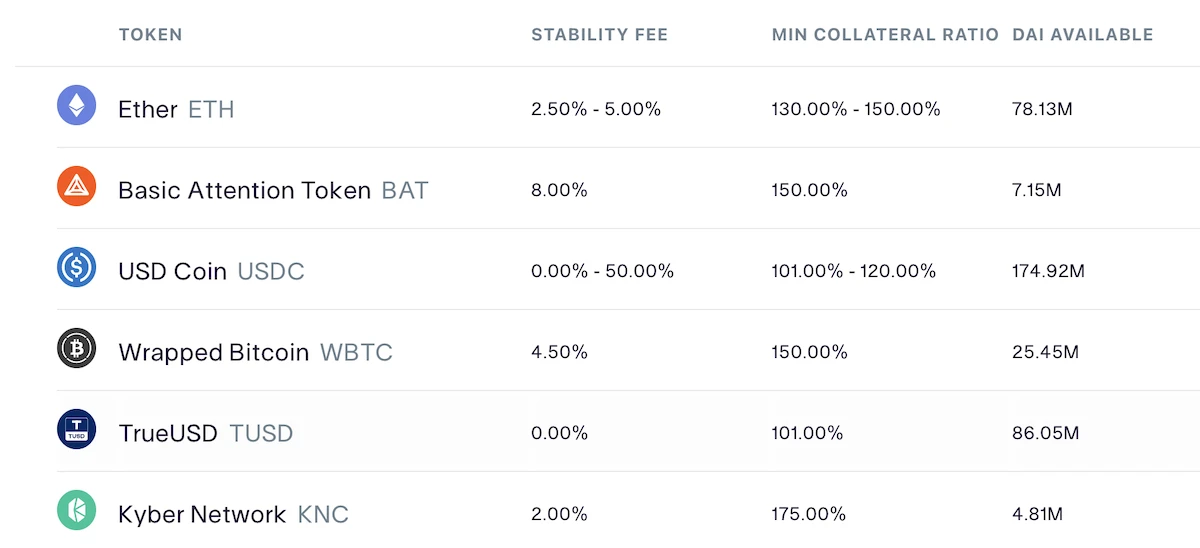This screenshot has width=1200, height=548.
Task: Select the USD Coin USDC name
Action: coord(211,271)
